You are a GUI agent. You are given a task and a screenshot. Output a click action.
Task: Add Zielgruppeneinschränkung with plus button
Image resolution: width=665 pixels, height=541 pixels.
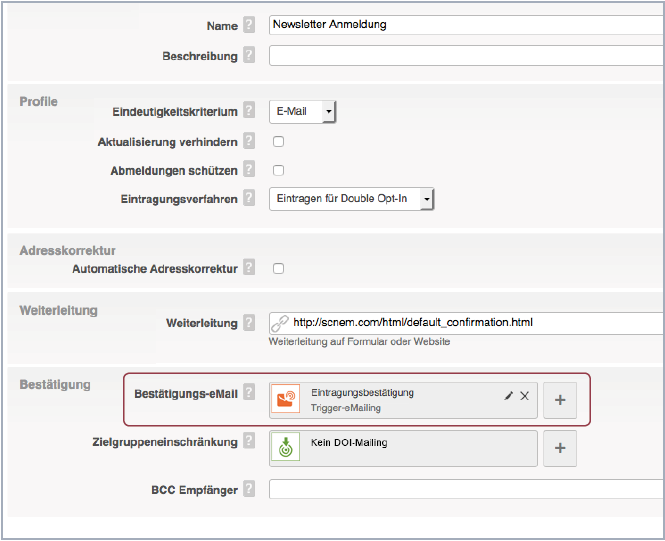click(560, 449)
